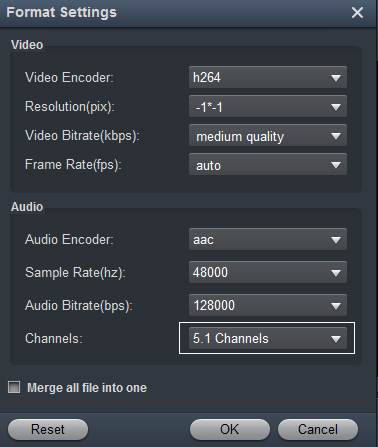378x447 pixels.
Task: Click the Video Encoder: label
Action: (69, 78)
